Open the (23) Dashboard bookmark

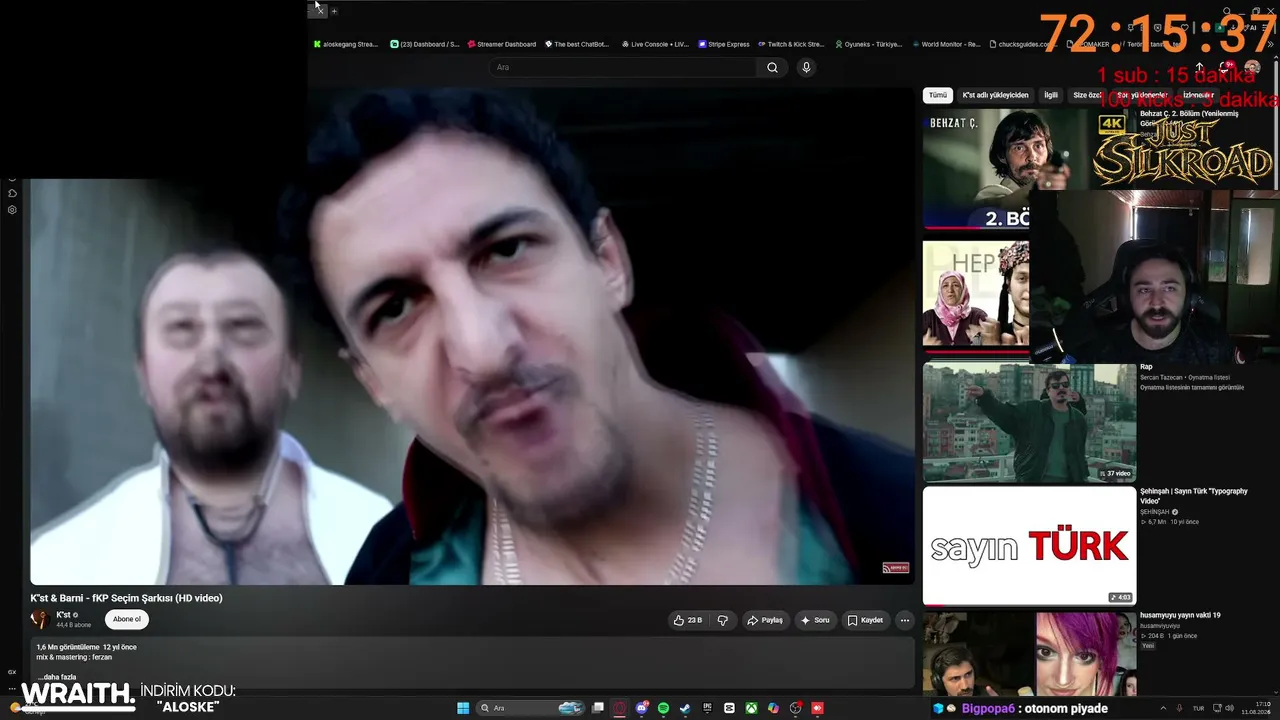[425, 44]
